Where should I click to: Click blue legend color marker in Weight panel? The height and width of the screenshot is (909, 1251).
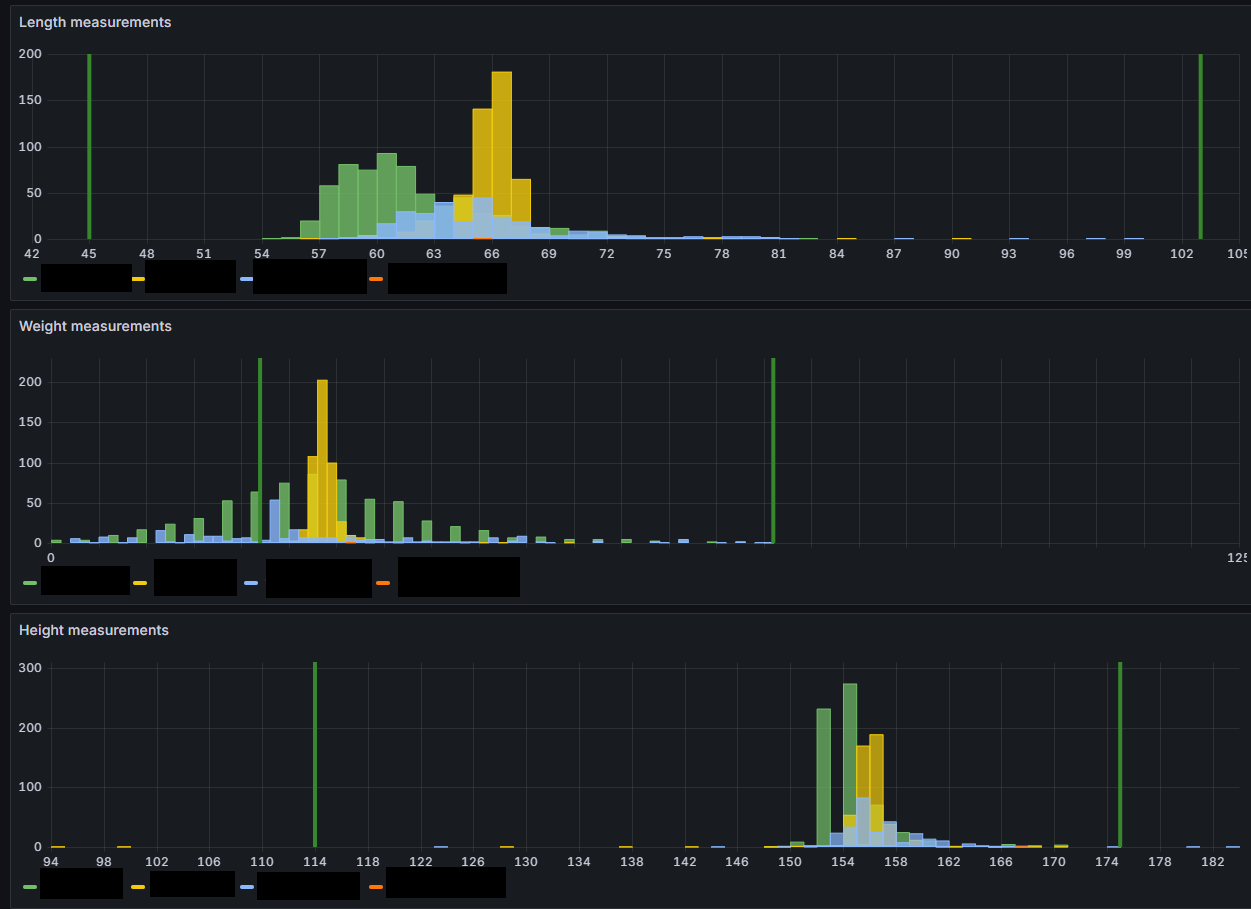point(251,582)
